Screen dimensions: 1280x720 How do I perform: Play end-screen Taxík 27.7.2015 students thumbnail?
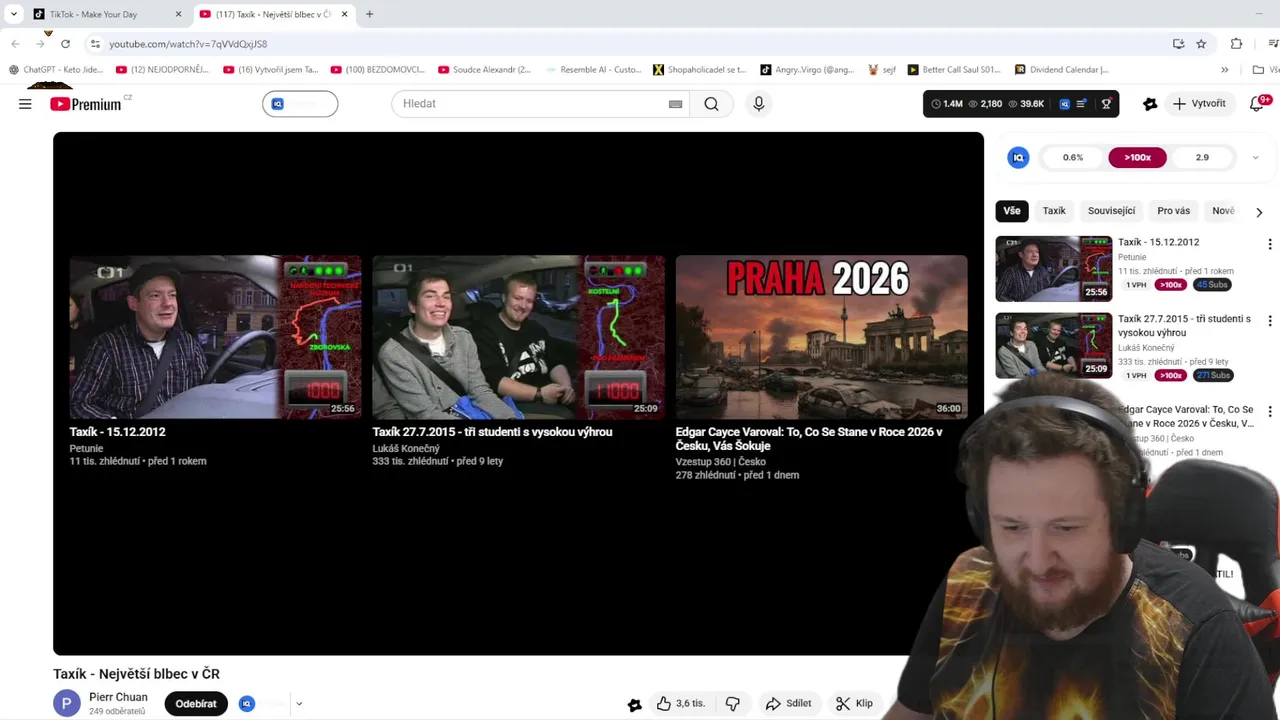[518, 337]
